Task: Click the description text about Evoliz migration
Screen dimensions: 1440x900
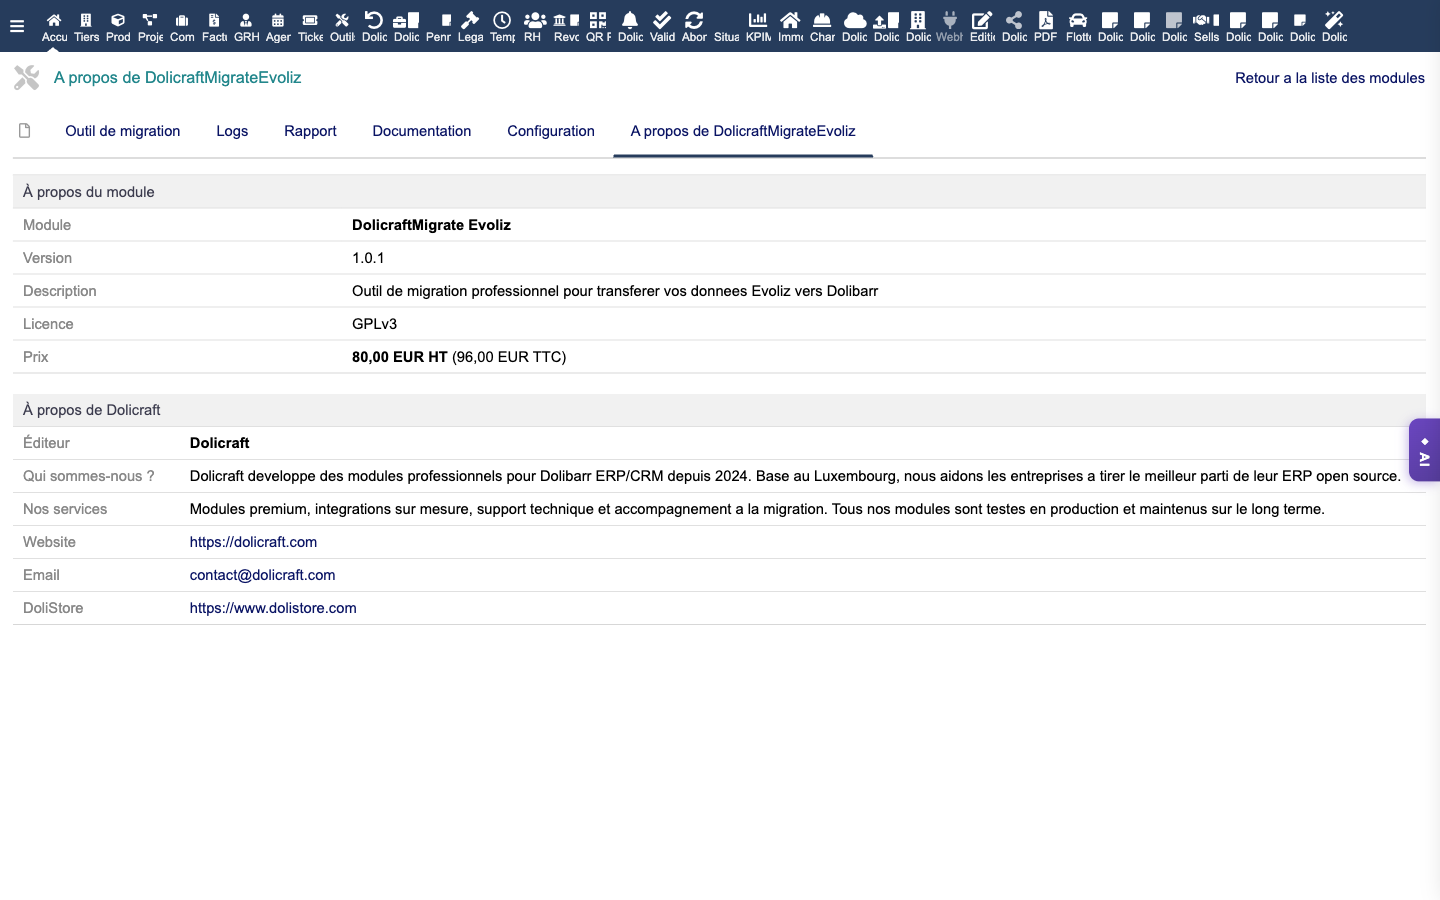Action: point(615,291)
